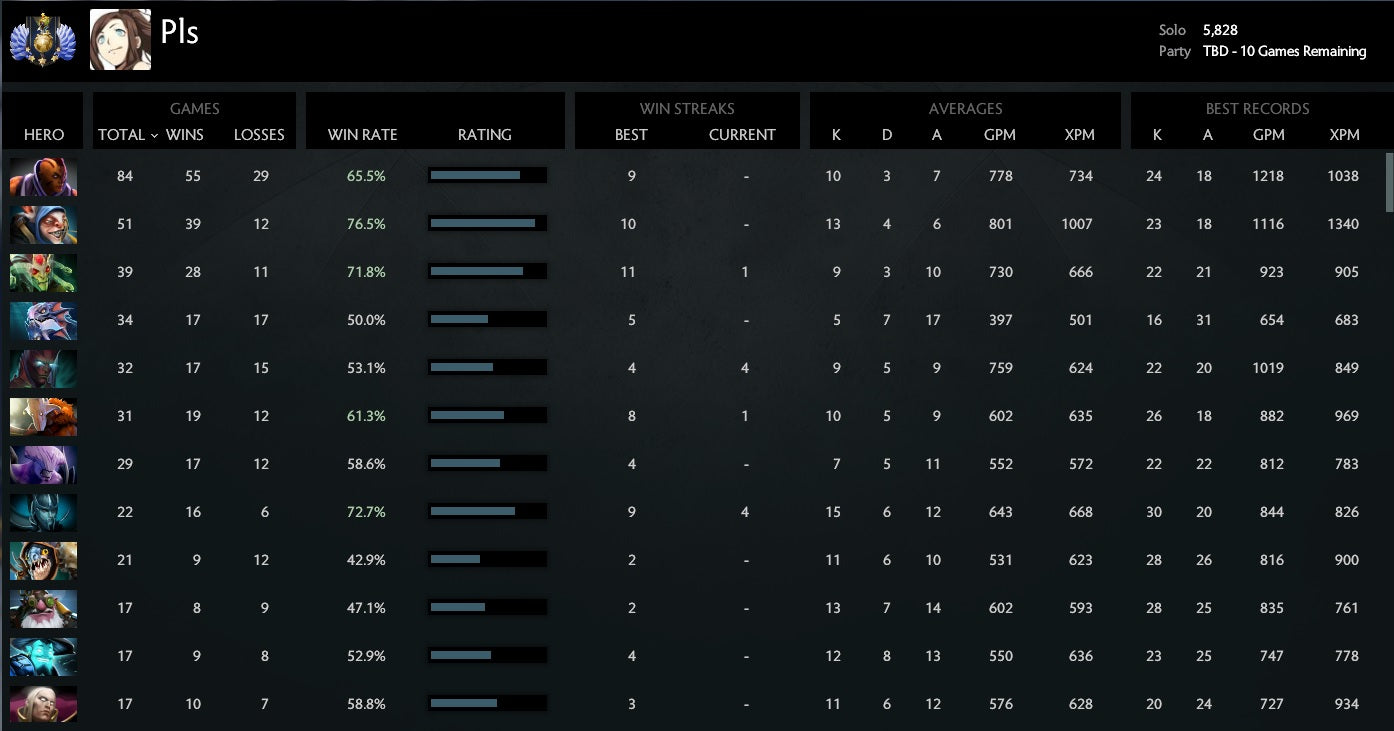
Task: Open the Invoker hero portrait
Action: pos(43,704)
